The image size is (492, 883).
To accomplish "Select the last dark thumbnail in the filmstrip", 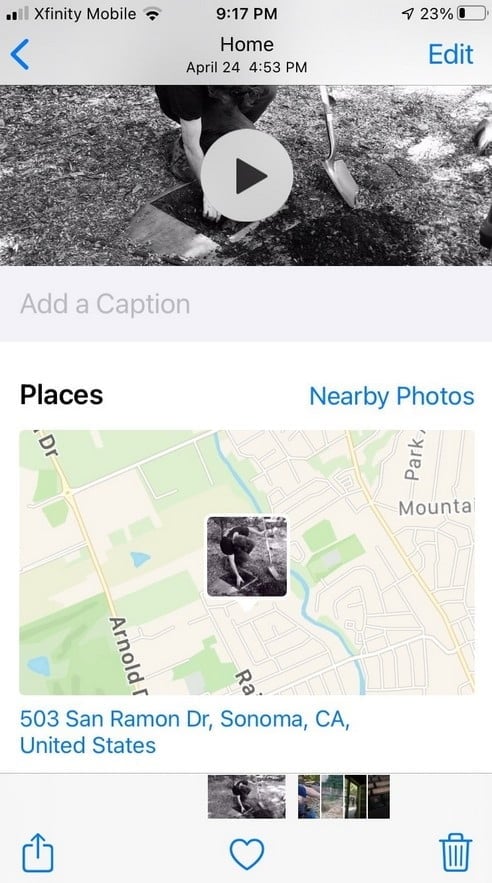I will [379, 796].
